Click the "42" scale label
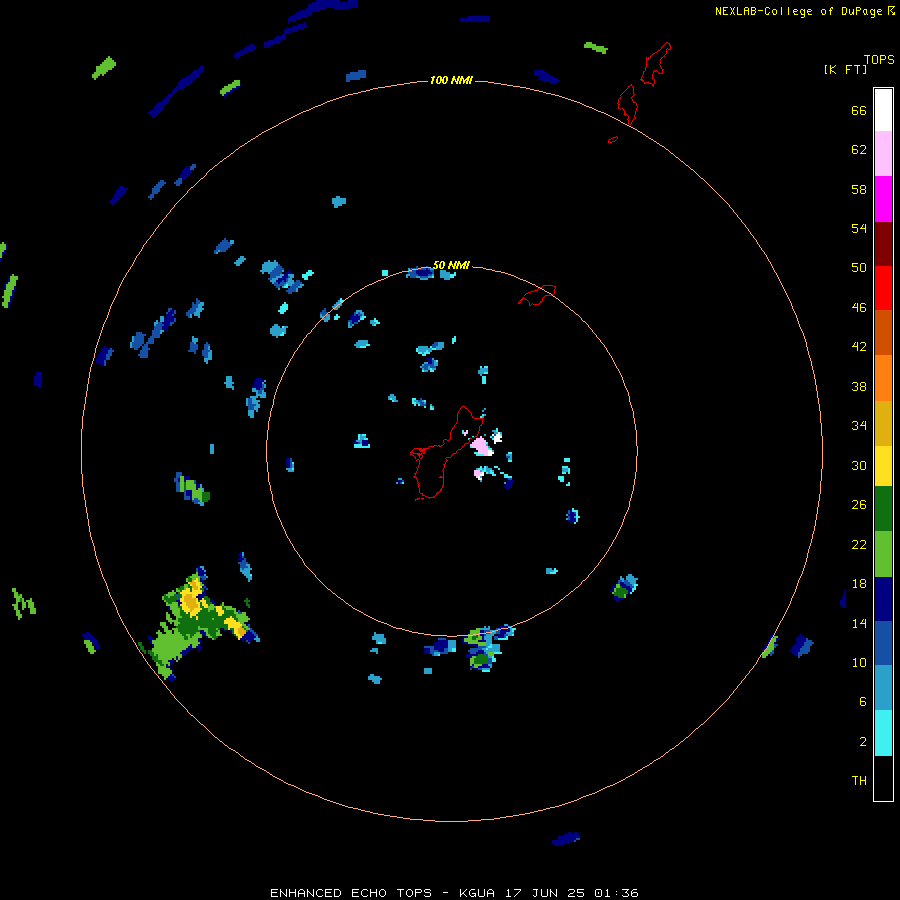This screenshot has width=900, height=900. tap(859, 347)
